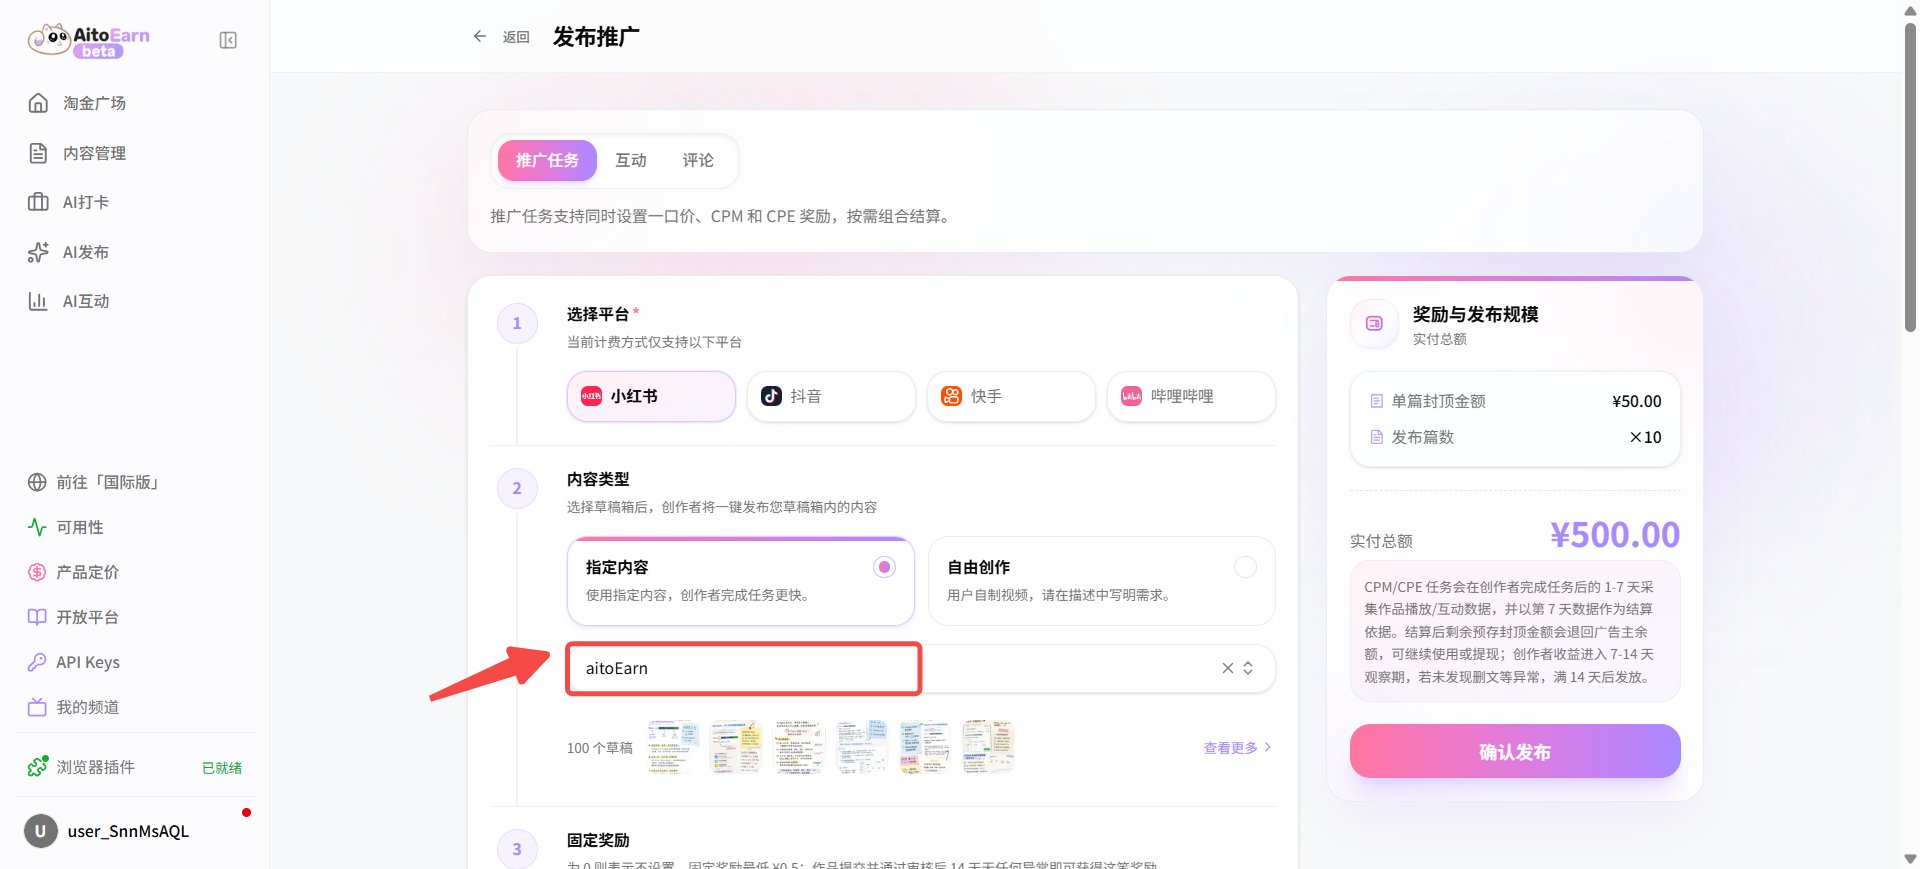
Task: Select the 自由创作 radio button
Action: pos(1245,567)
